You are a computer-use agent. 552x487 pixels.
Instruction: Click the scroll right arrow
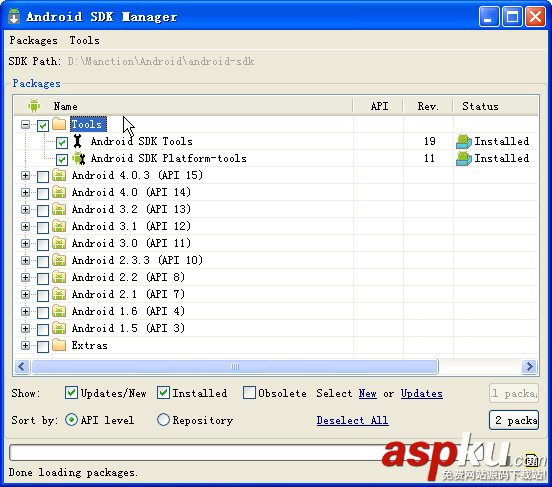click(529, 367)
